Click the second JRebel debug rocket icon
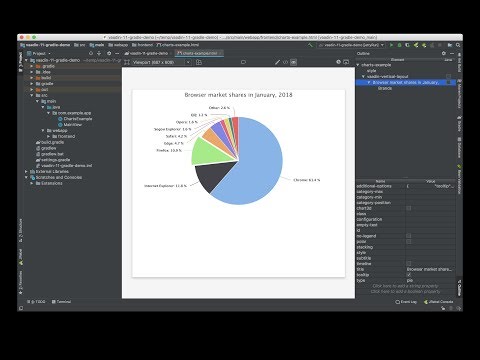This screenshot has height=360, width=480. click(424, 45)
